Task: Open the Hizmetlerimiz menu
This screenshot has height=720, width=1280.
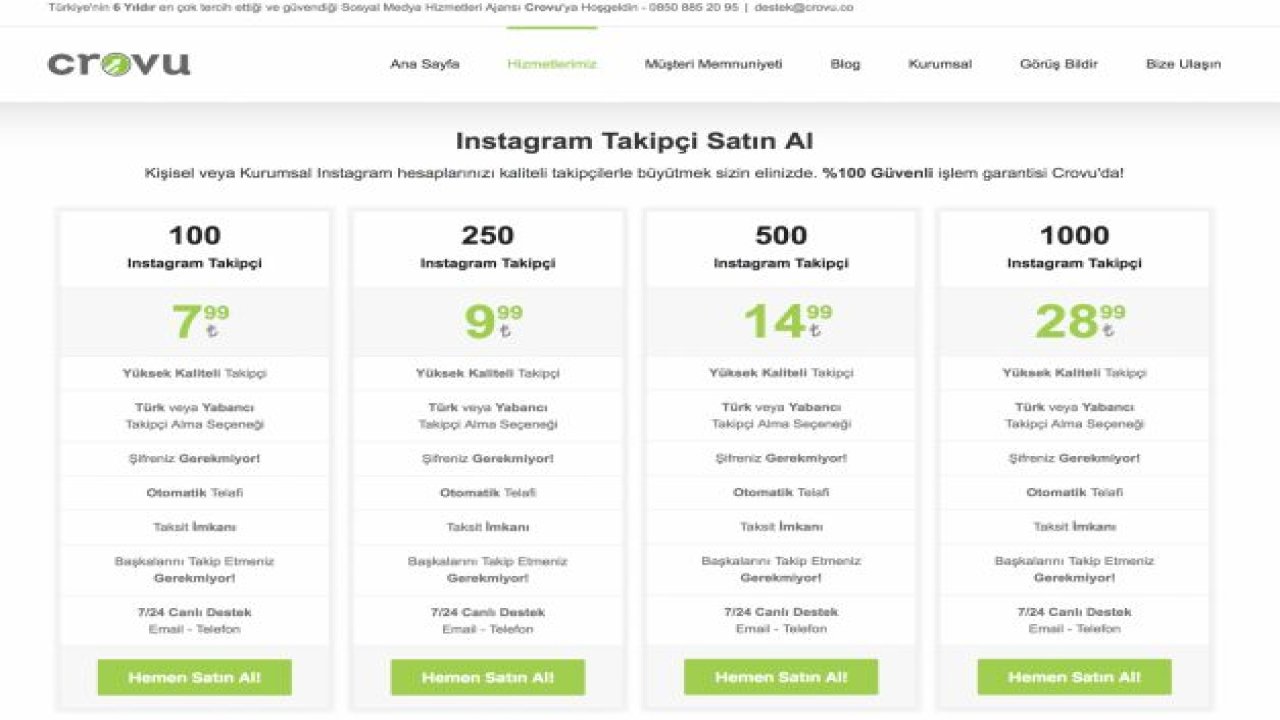Action: [x=551, y=64]
